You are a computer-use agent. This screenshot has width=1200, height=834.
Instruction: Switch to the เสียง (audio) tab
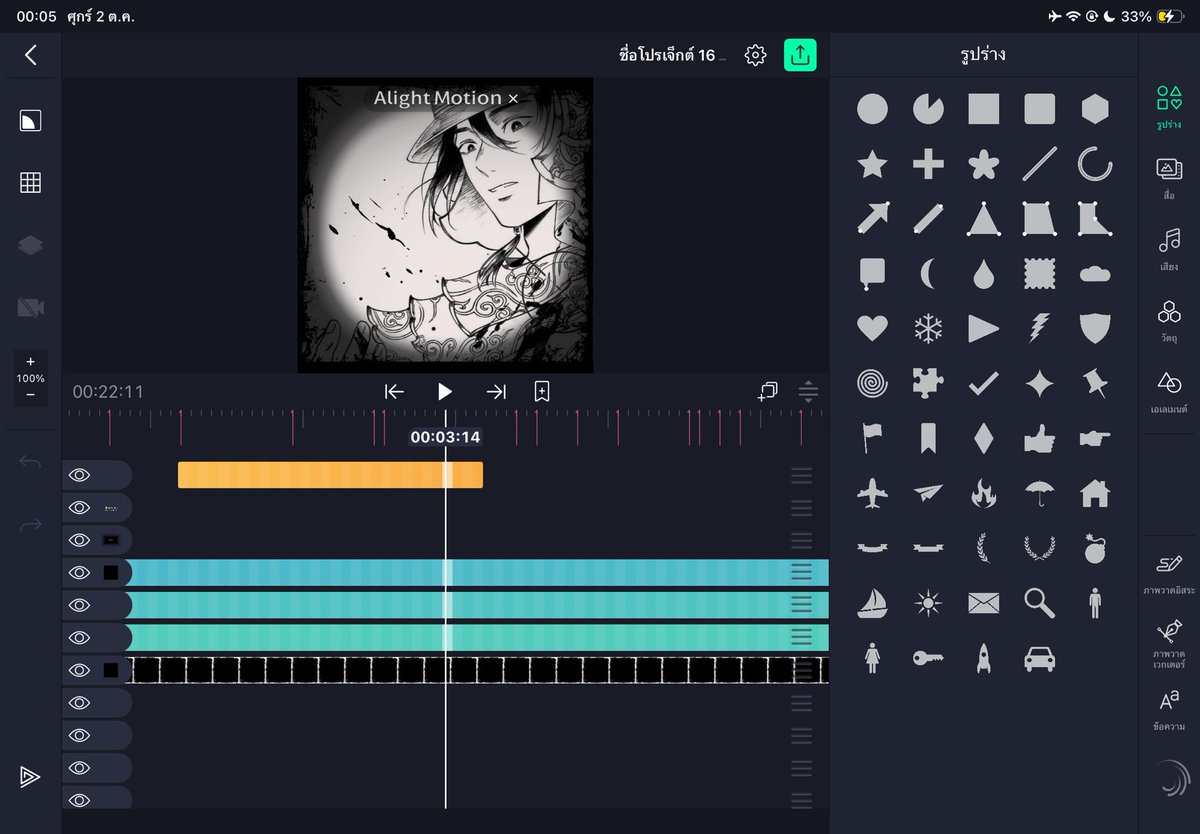(1169, 250)
